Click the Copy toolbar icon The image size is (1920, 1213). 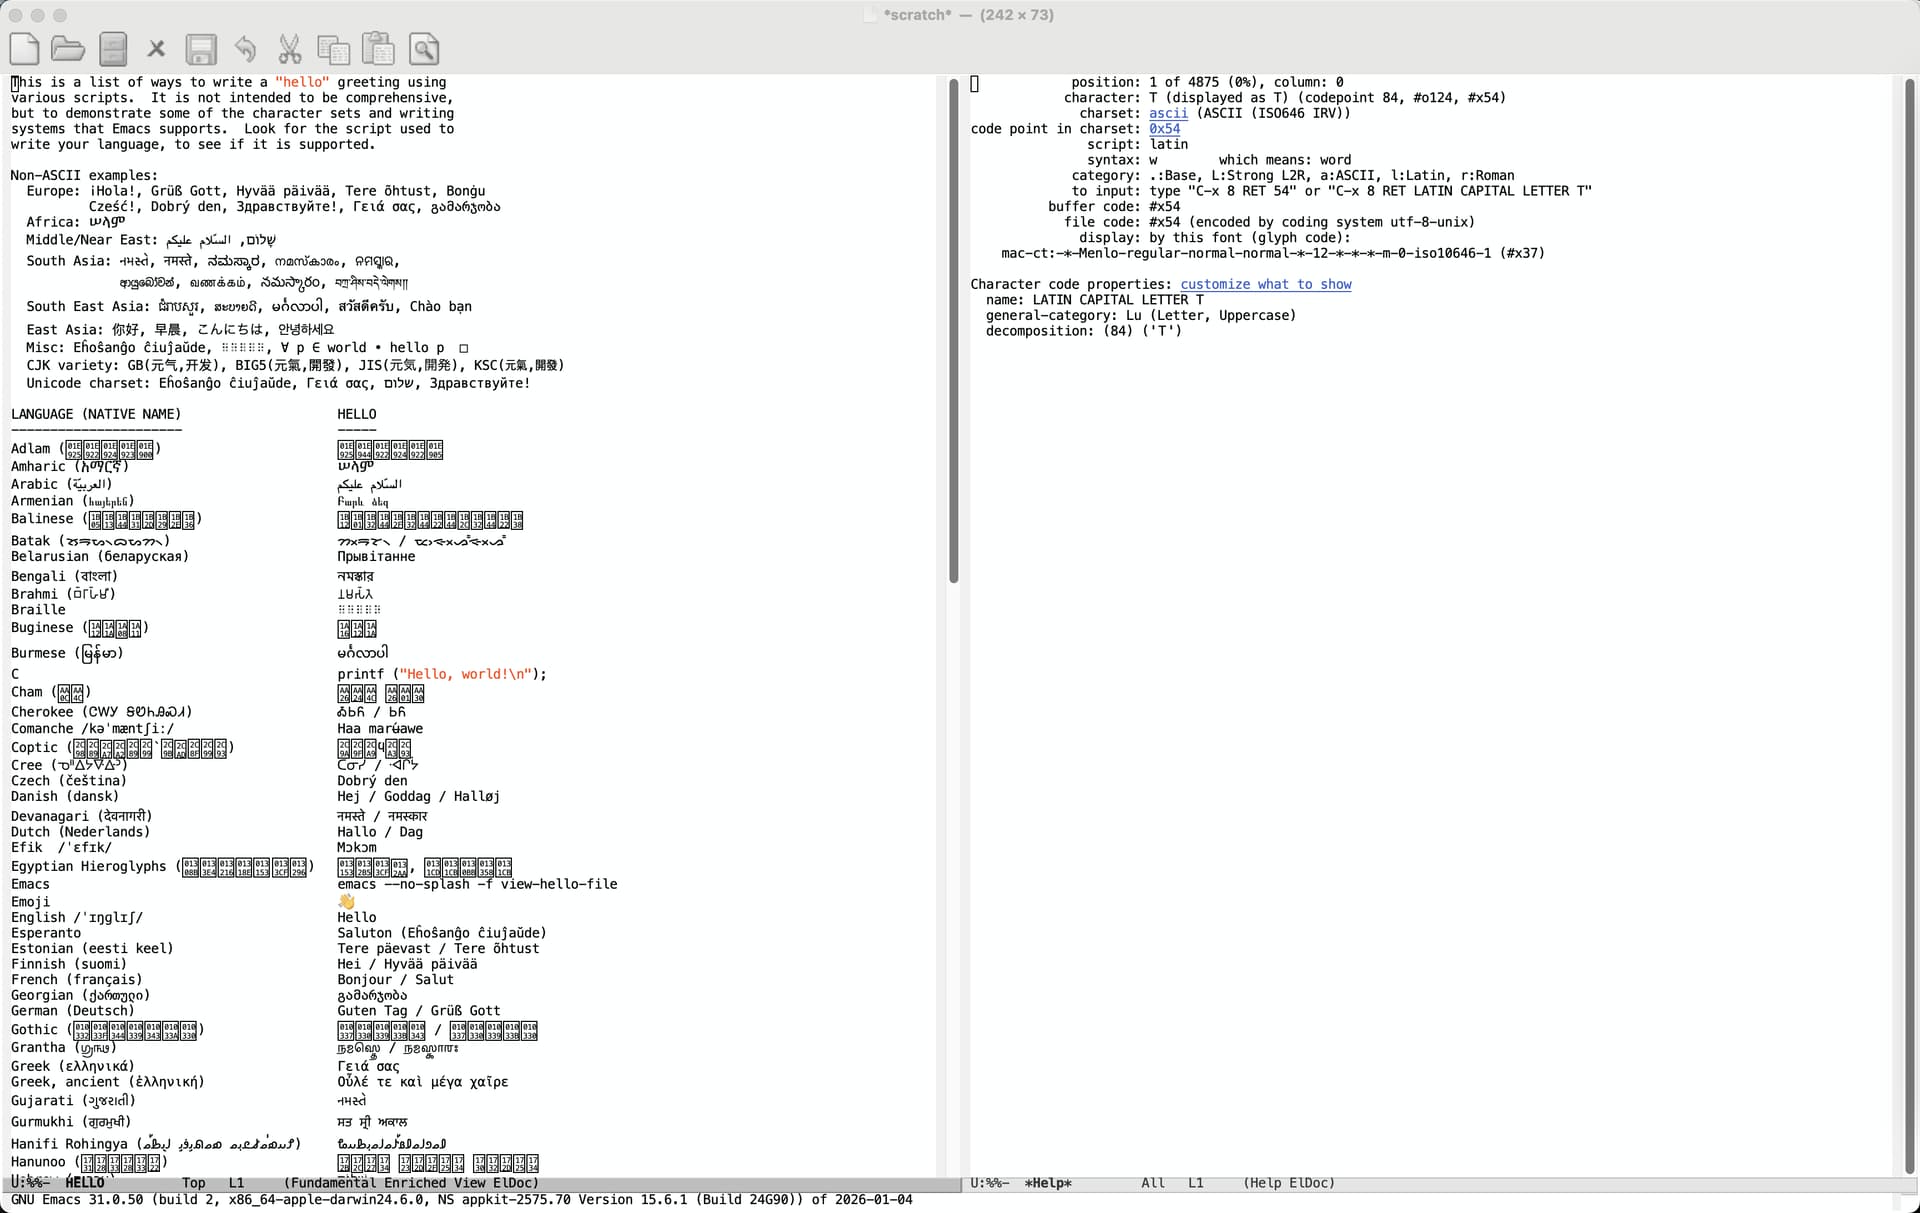click(333, 48)
